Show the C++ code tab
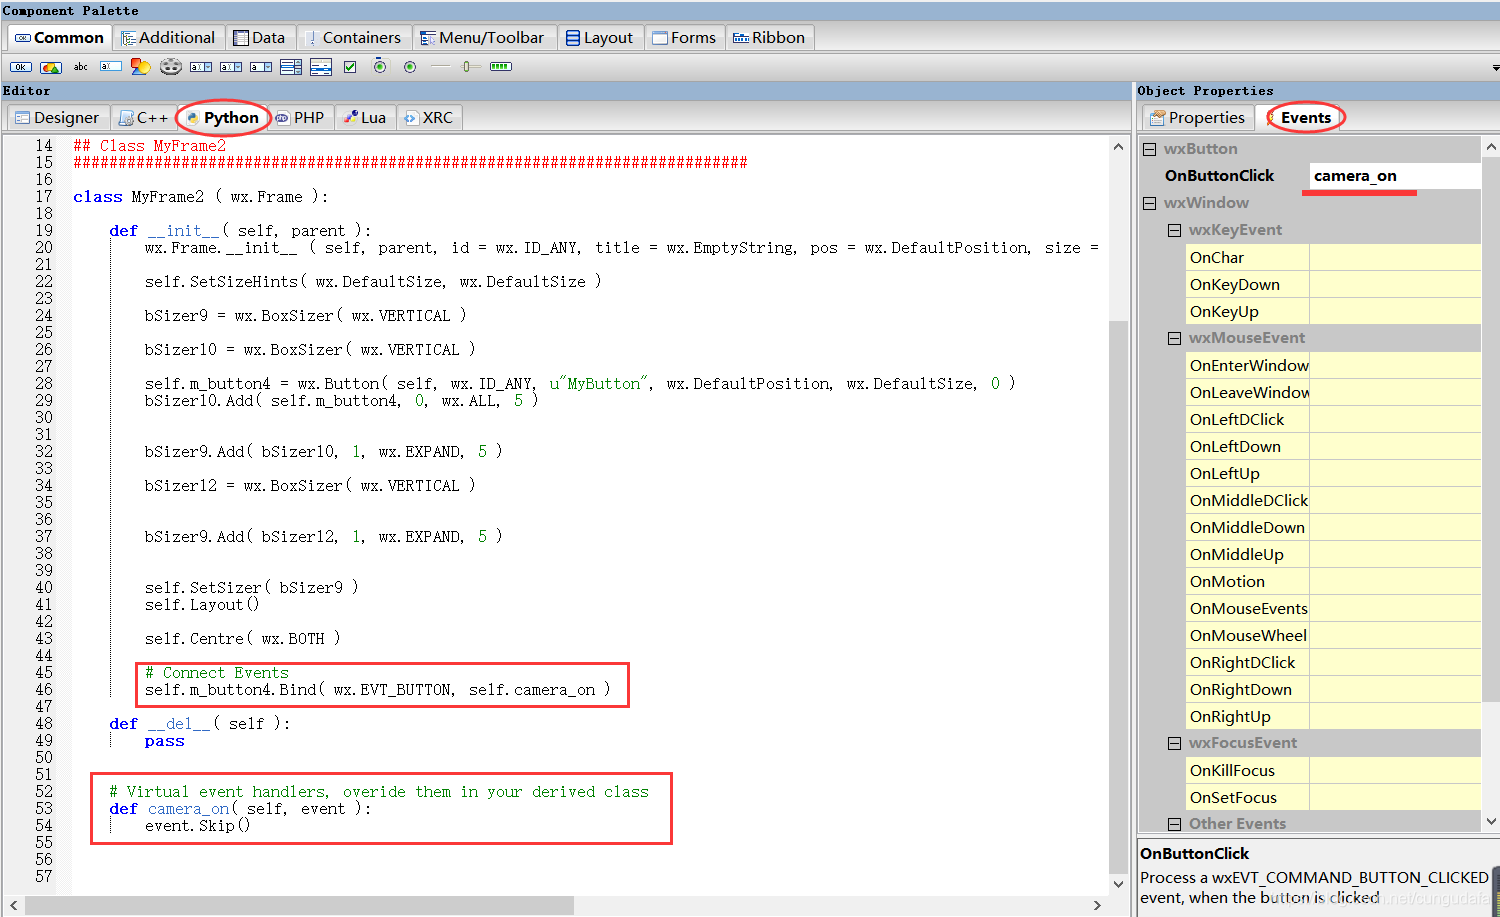The height and width of the screenshot is (917, 1500). click(x=144, y=118)
